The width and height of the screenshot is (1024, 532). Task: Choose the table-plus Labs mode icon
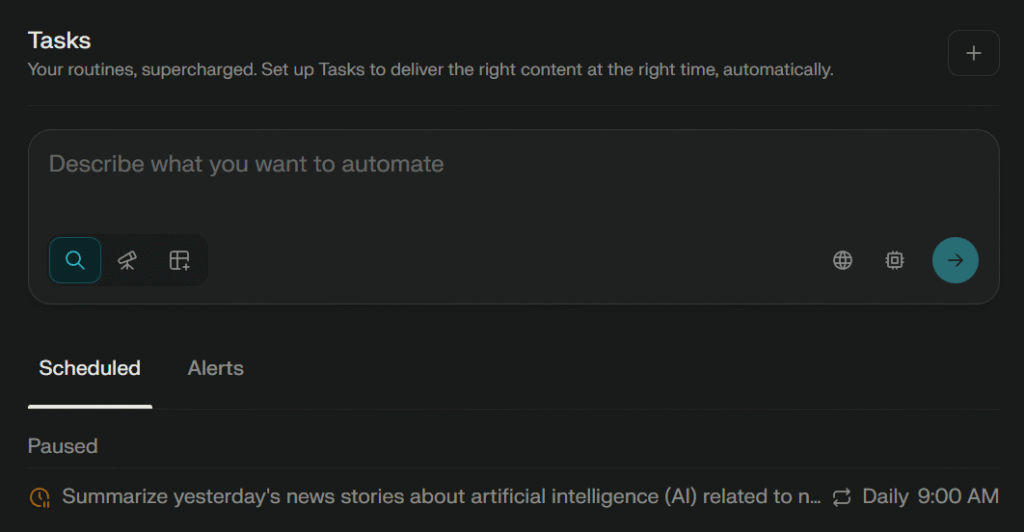(179, 260)
